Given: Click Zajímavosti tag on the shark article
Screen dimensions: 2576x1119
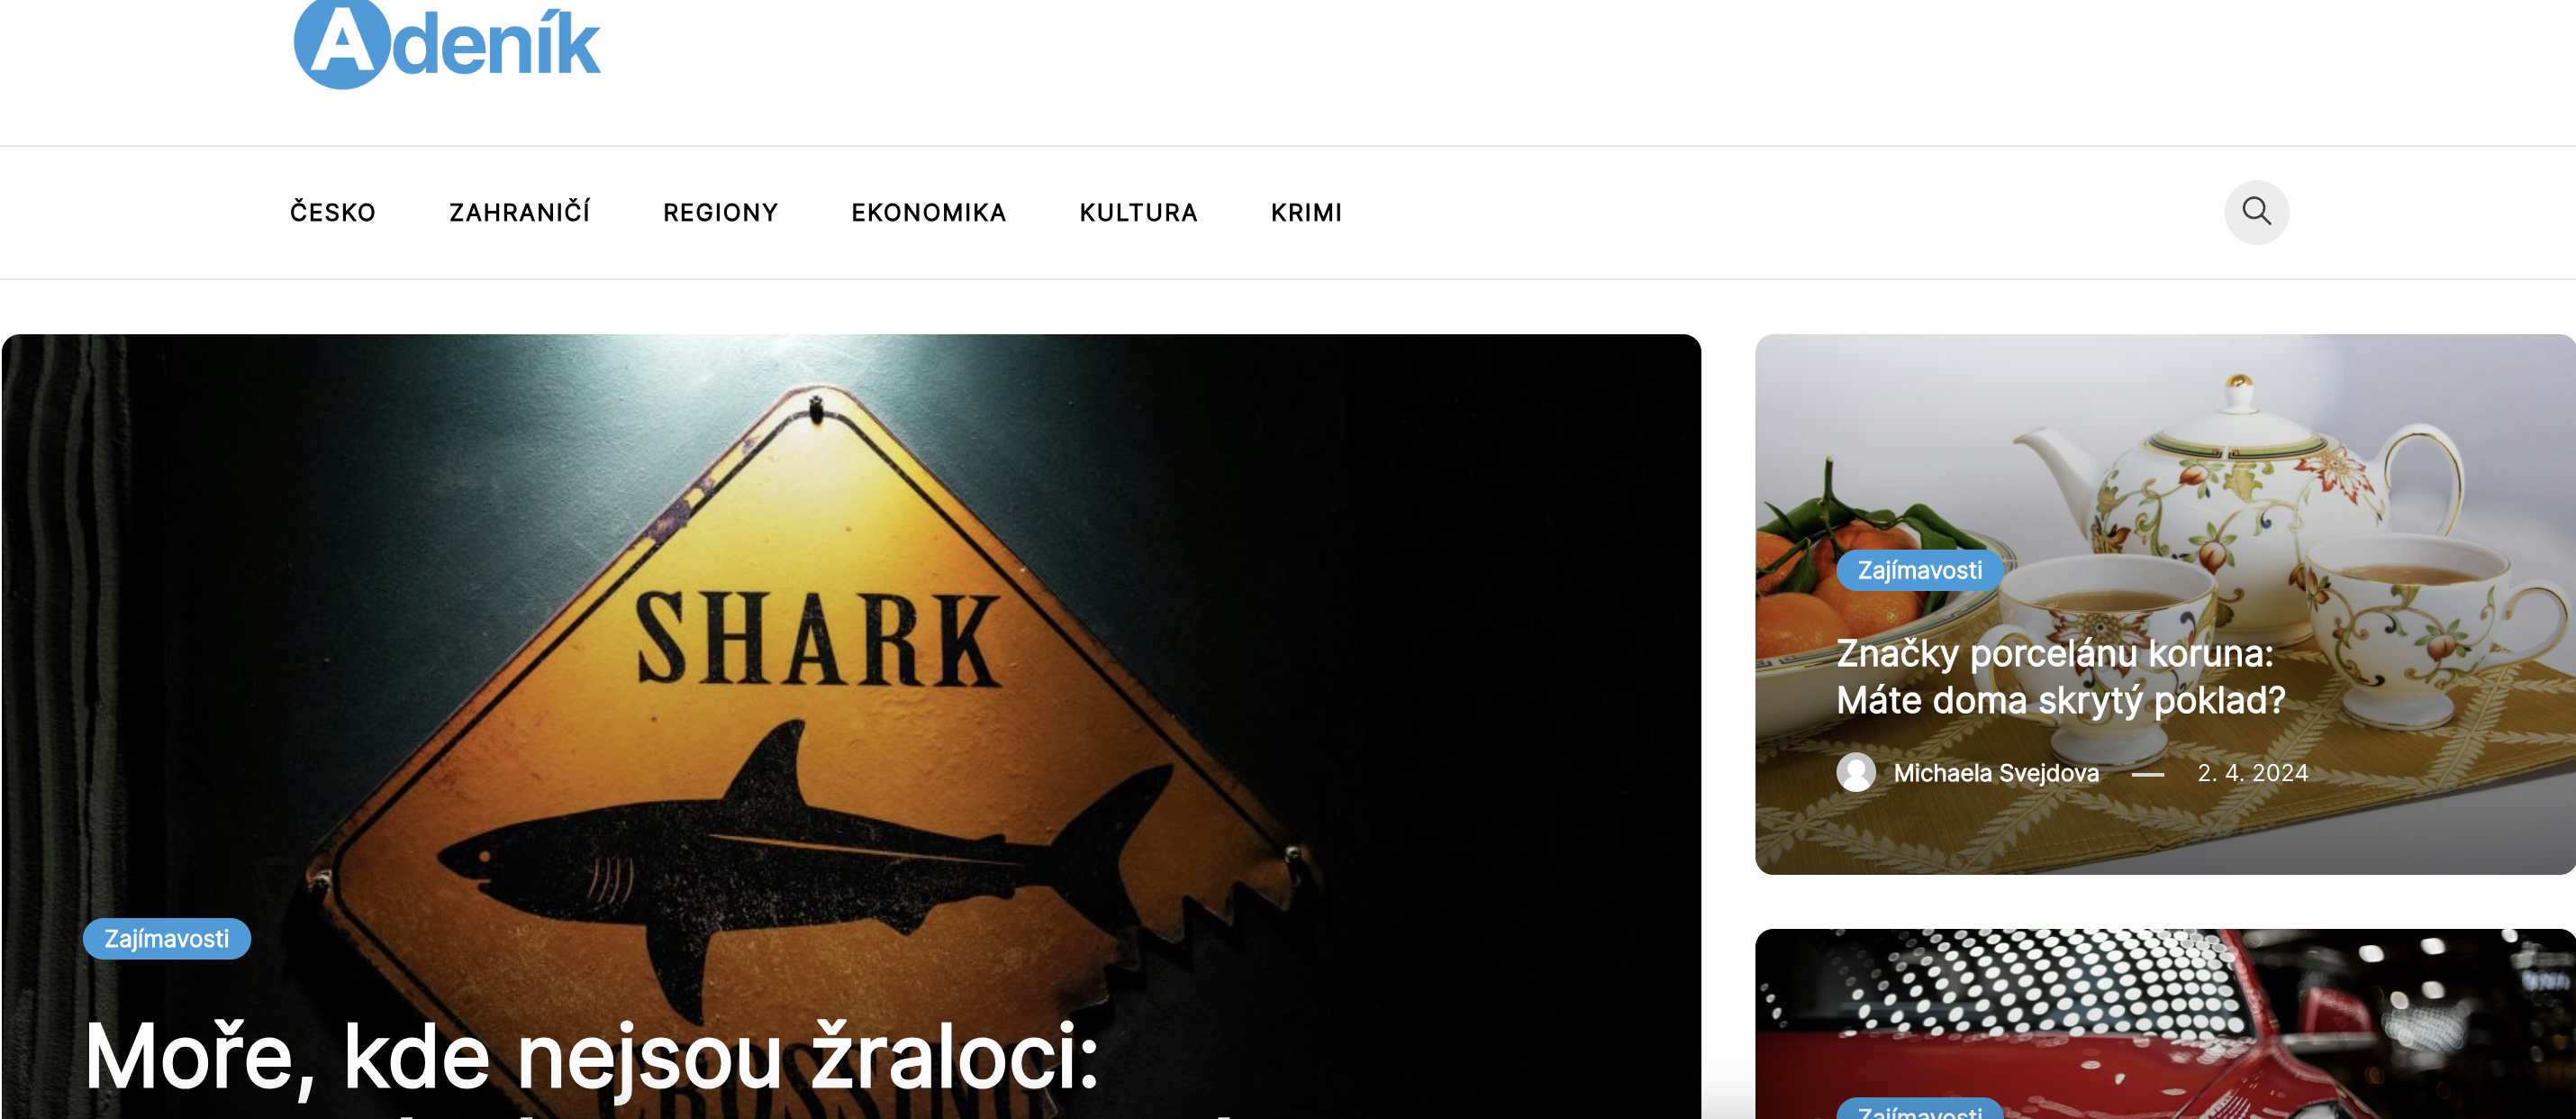Looking at the screenshot, I should (167, 938).
